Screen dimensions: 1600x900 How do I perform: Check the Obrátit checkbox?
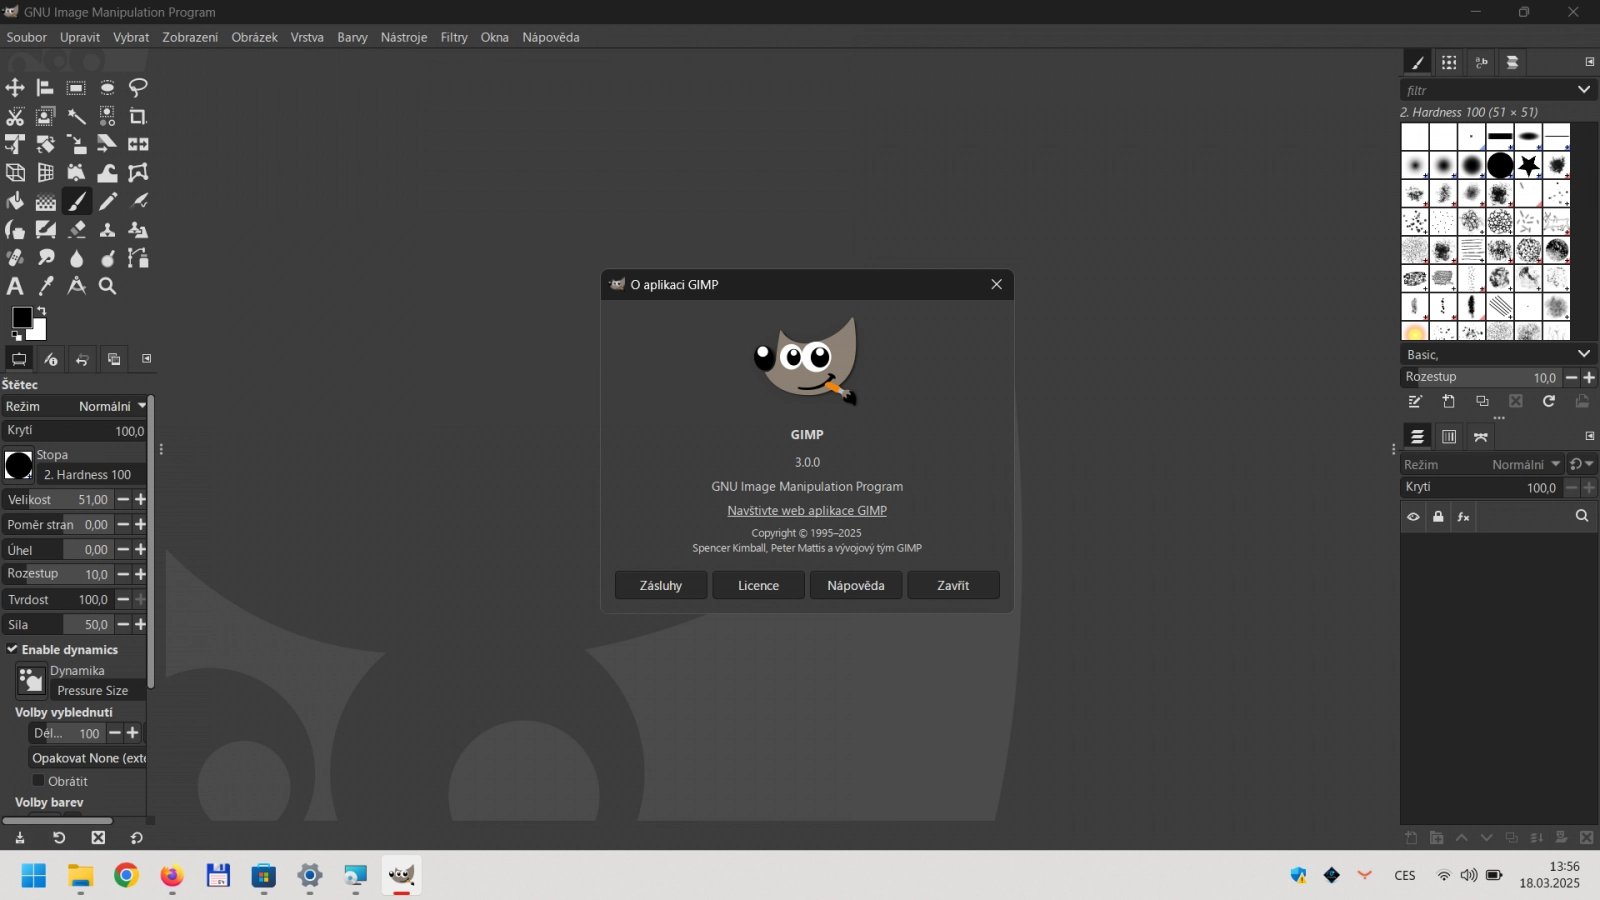39,781
